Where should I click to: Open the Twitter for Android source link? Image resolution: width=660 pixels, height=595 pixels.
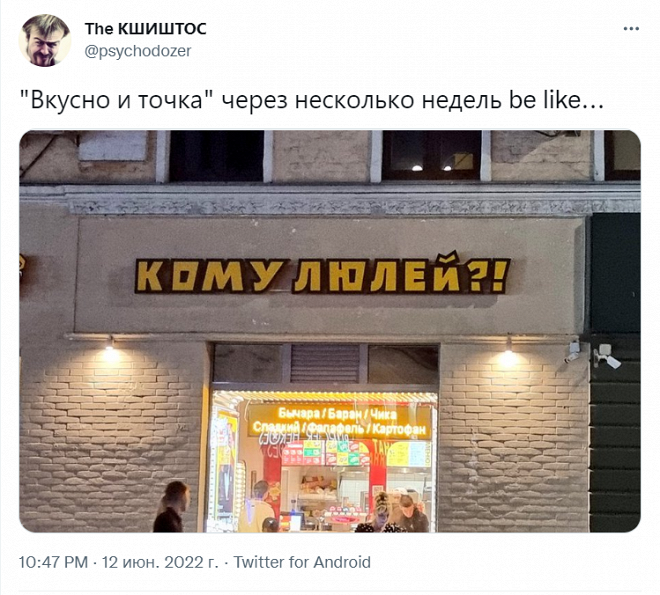[302, 562]
